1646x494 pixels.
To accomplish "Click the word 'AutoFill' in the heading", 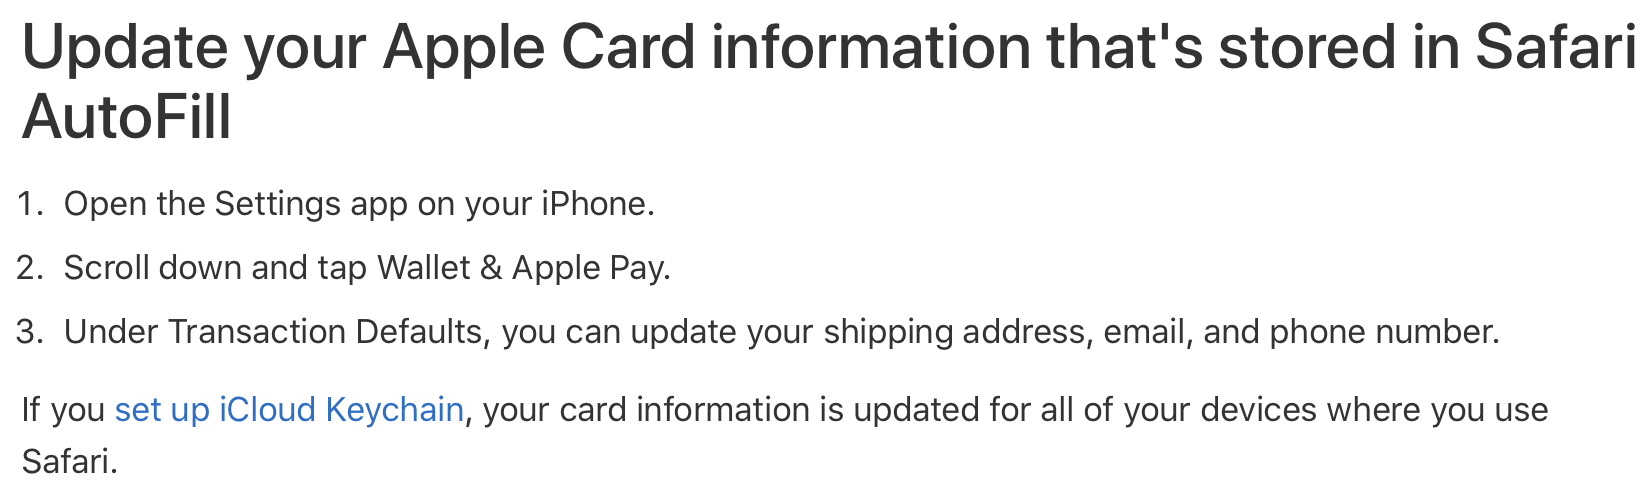I will tap(127, 117).
